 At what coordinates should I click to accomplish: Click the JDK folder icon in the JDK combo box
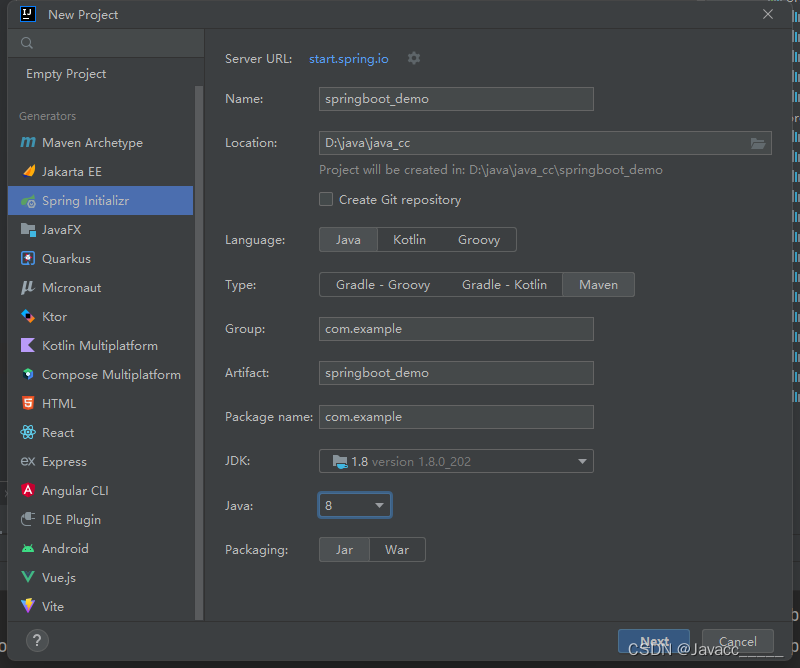(x=340, y=462)
